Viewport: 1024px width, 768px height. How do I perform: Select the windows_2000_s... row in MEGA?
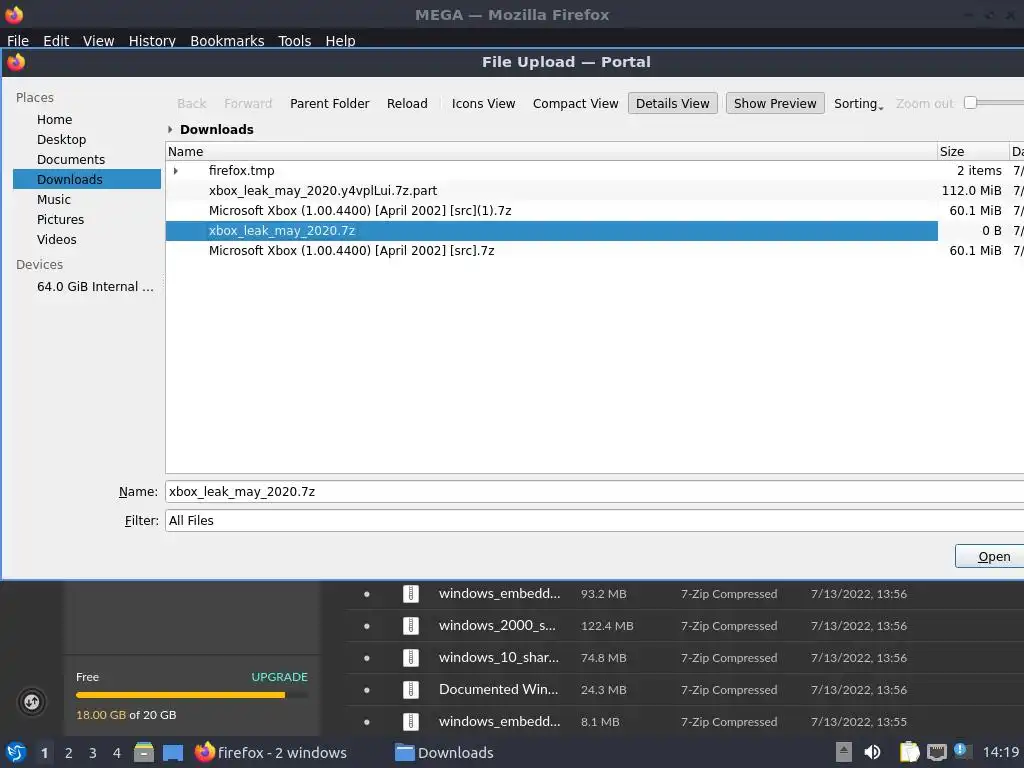pyautogui.click(x=685, y=626)
